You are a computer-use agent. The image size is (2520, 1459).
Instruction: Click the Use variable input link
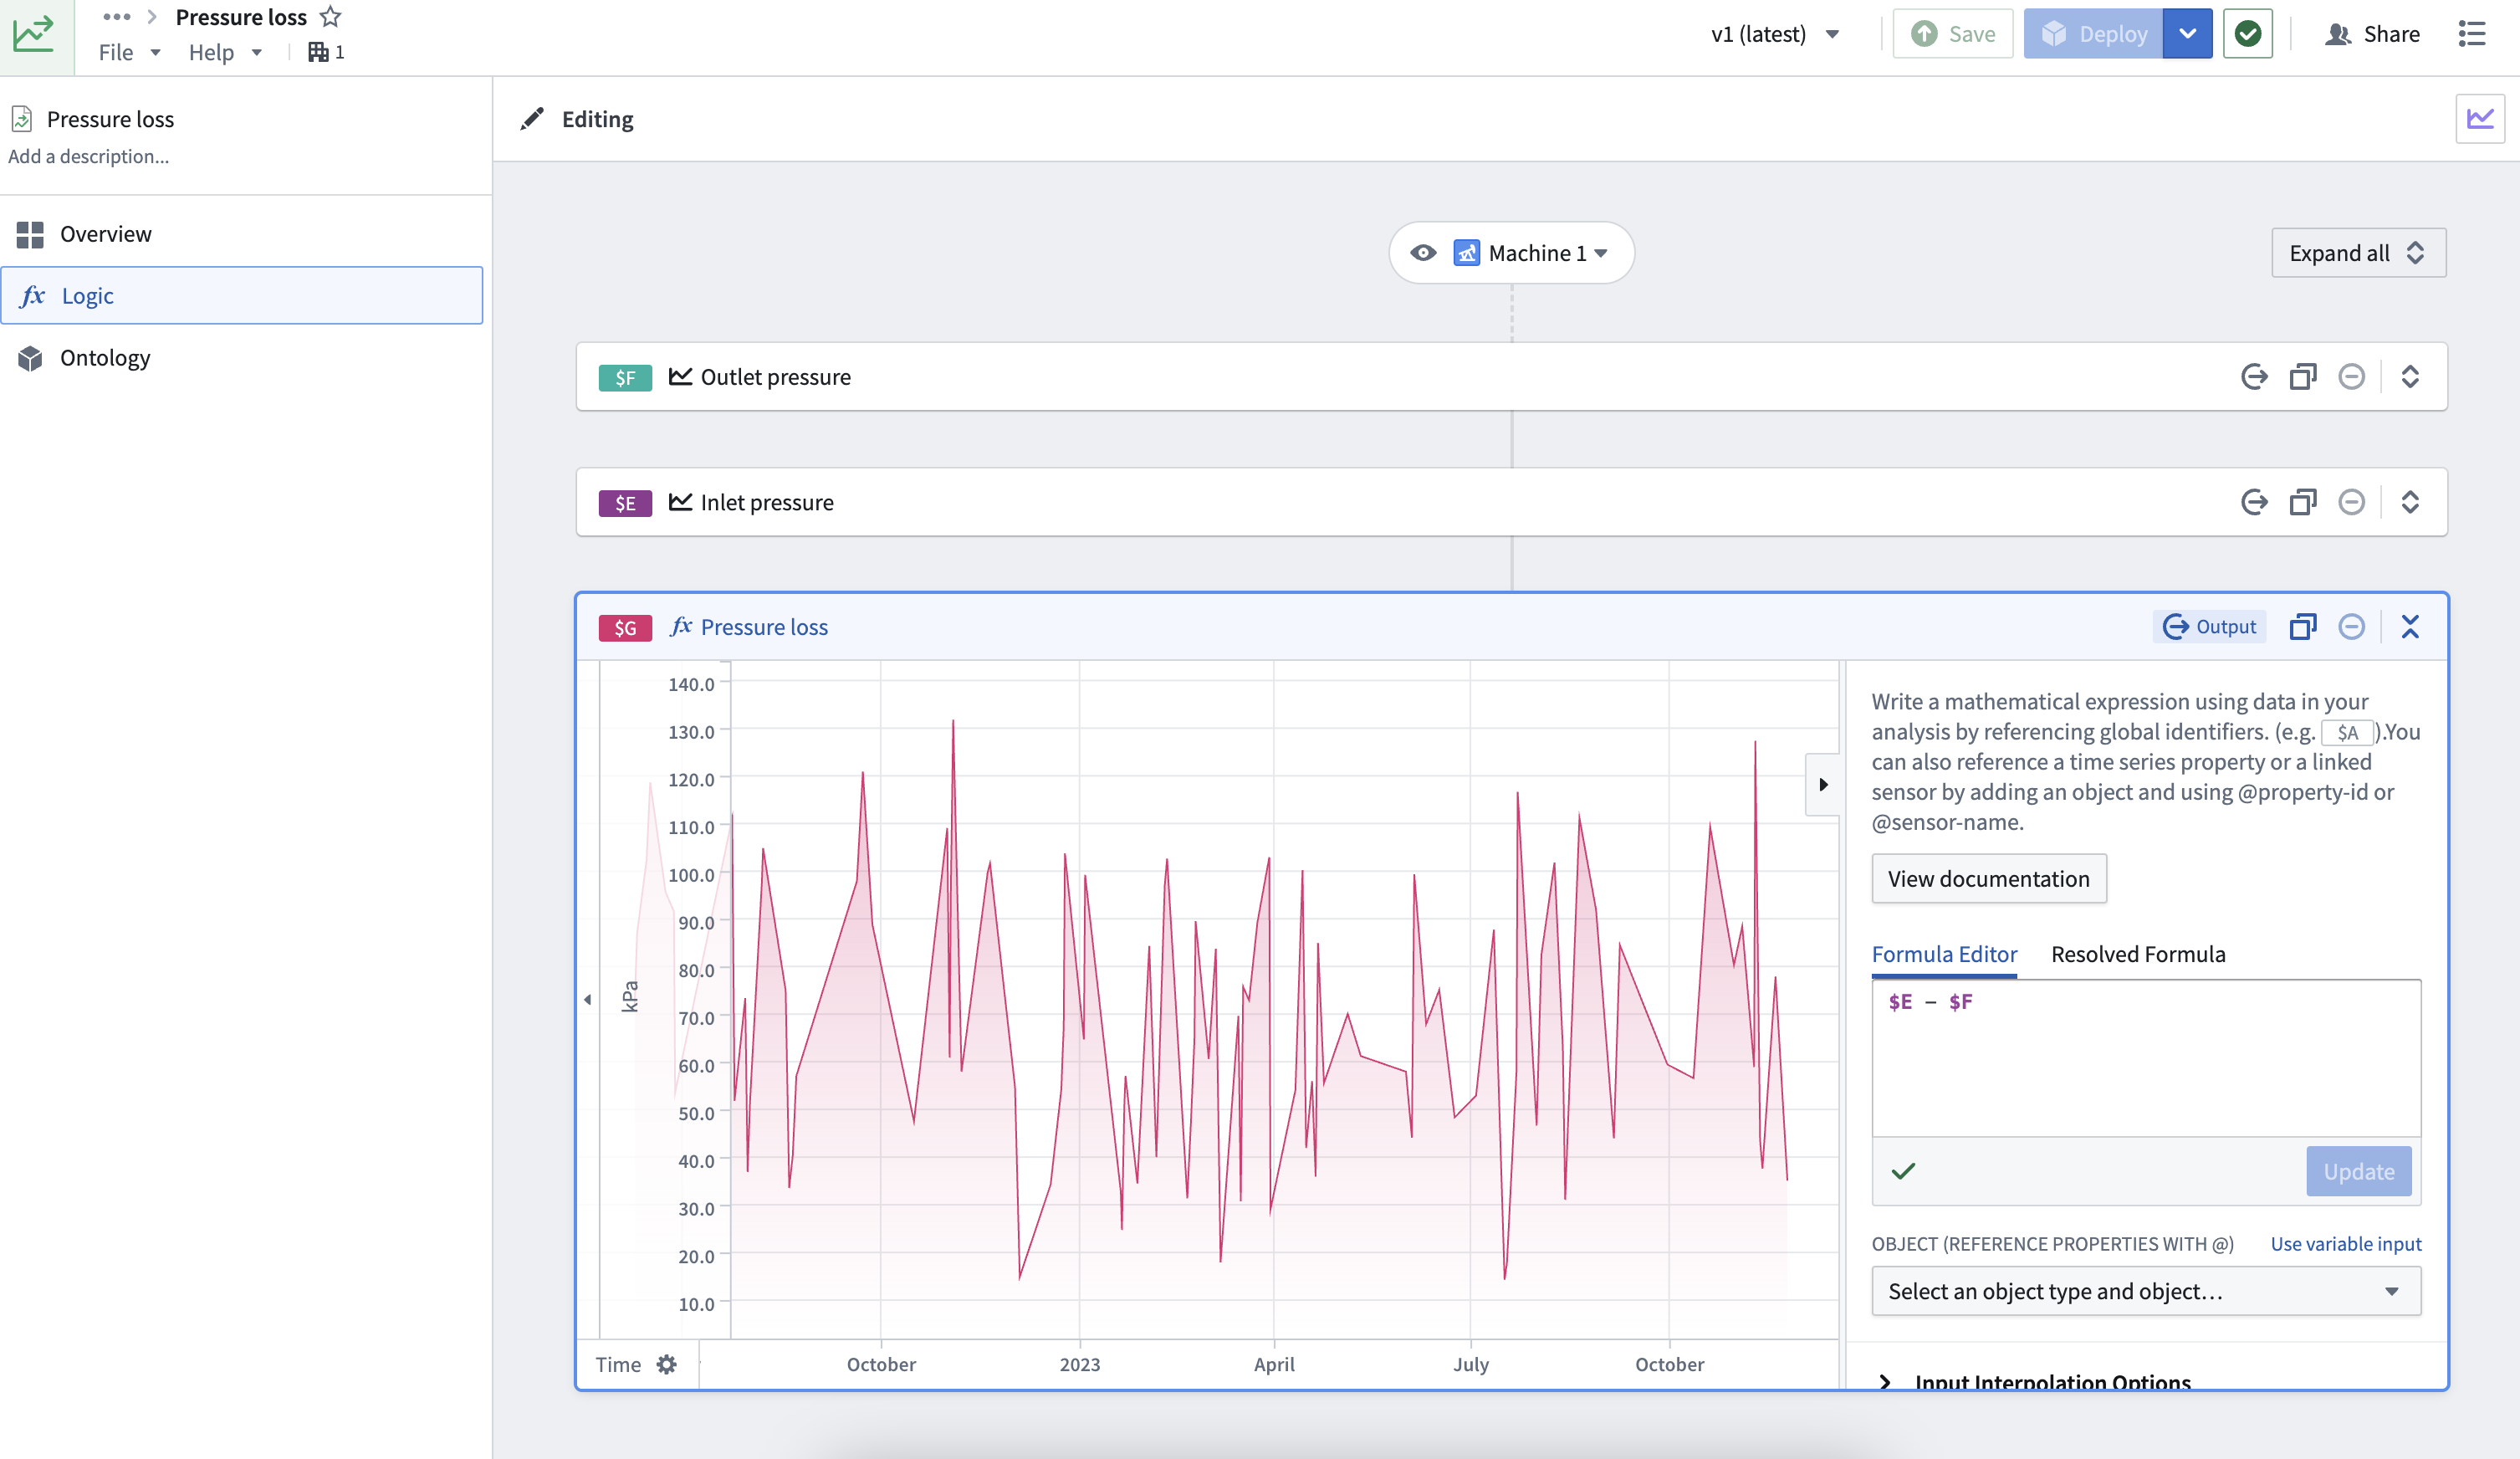2346,1243
